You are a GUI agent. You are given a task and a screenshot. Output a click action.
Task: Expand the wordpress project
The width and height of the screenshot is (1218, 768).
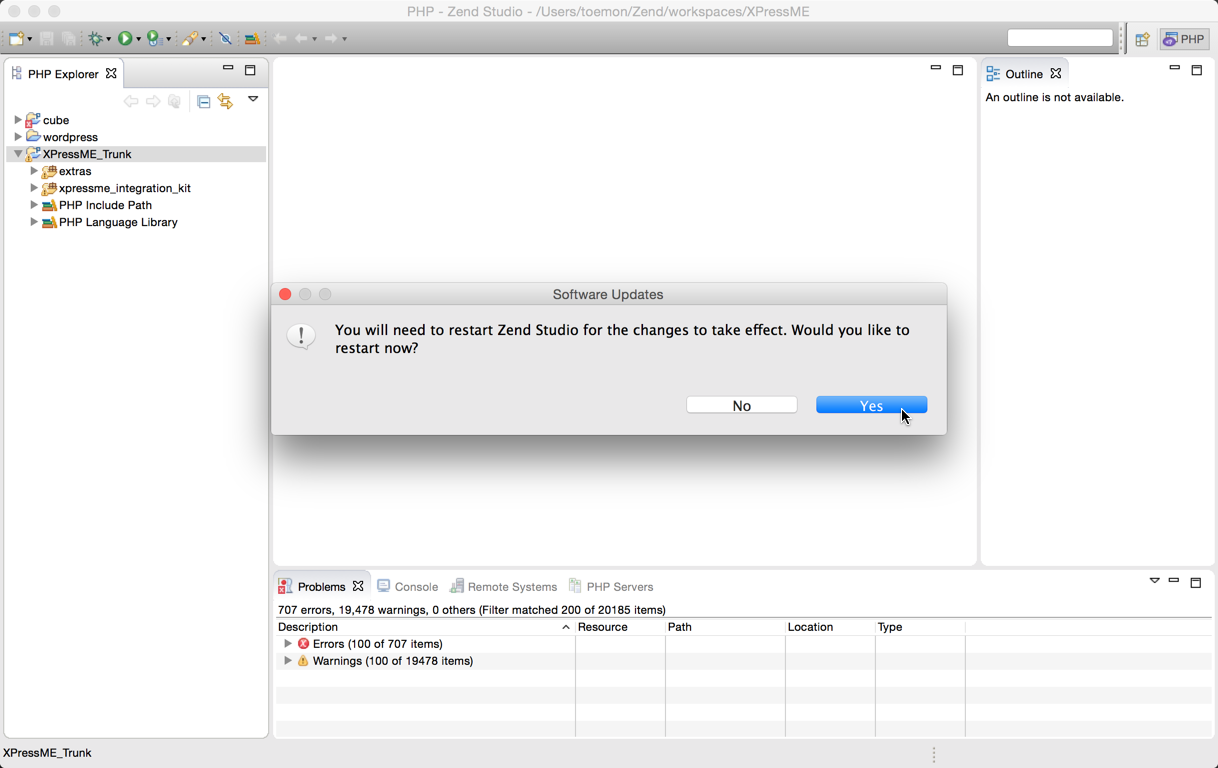click(18, 137)
